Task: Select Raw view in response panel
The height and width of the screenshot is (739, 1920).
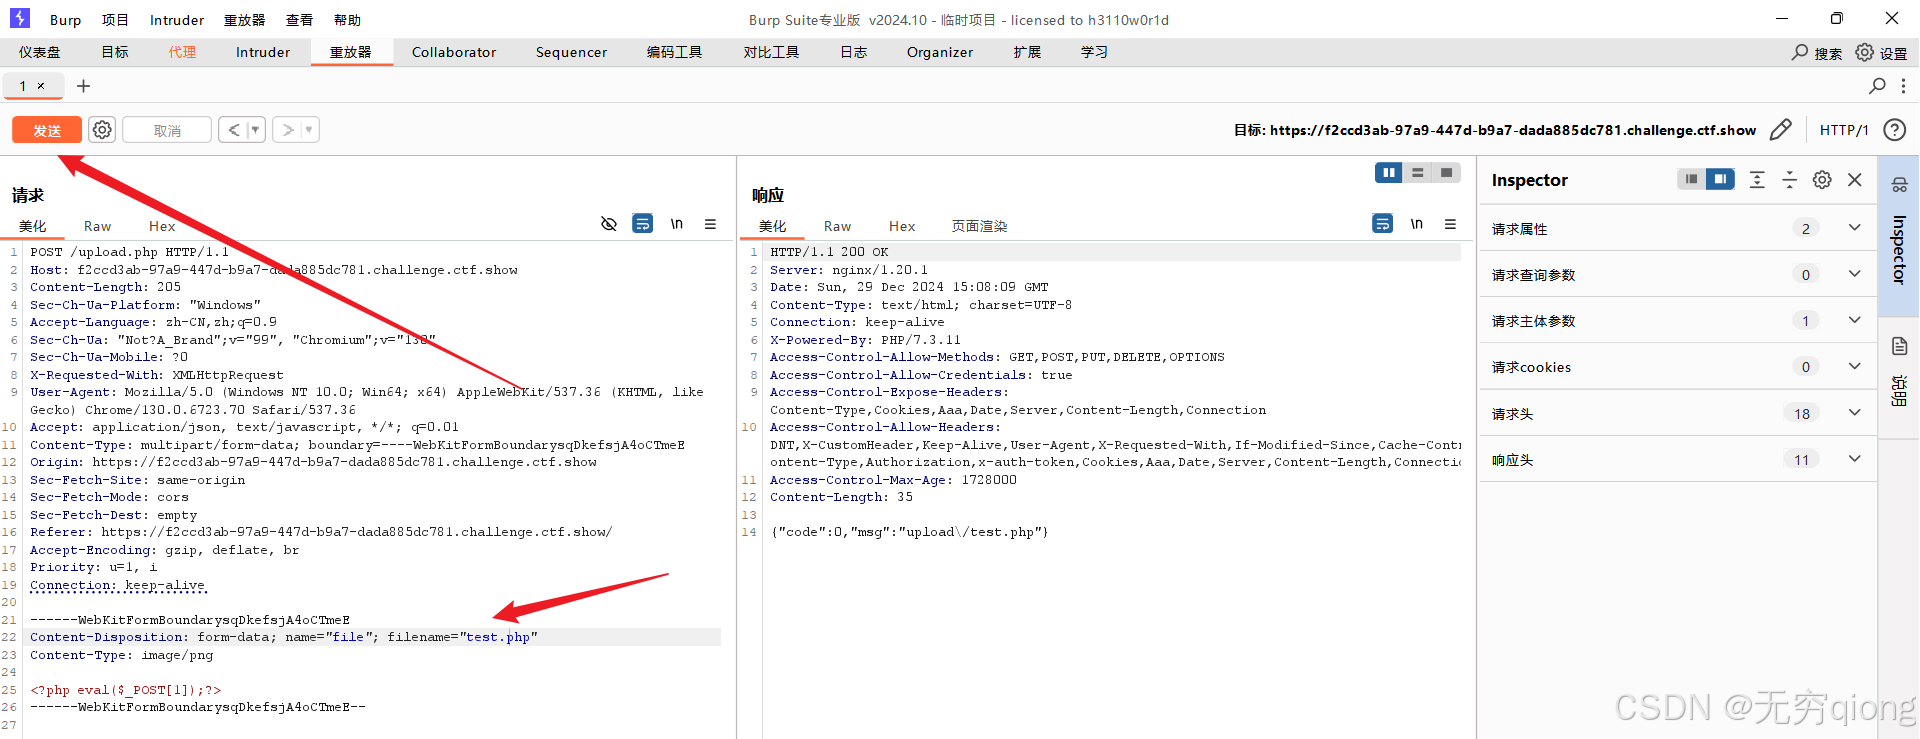Action: pyautogui.click(x=837, y=226)
